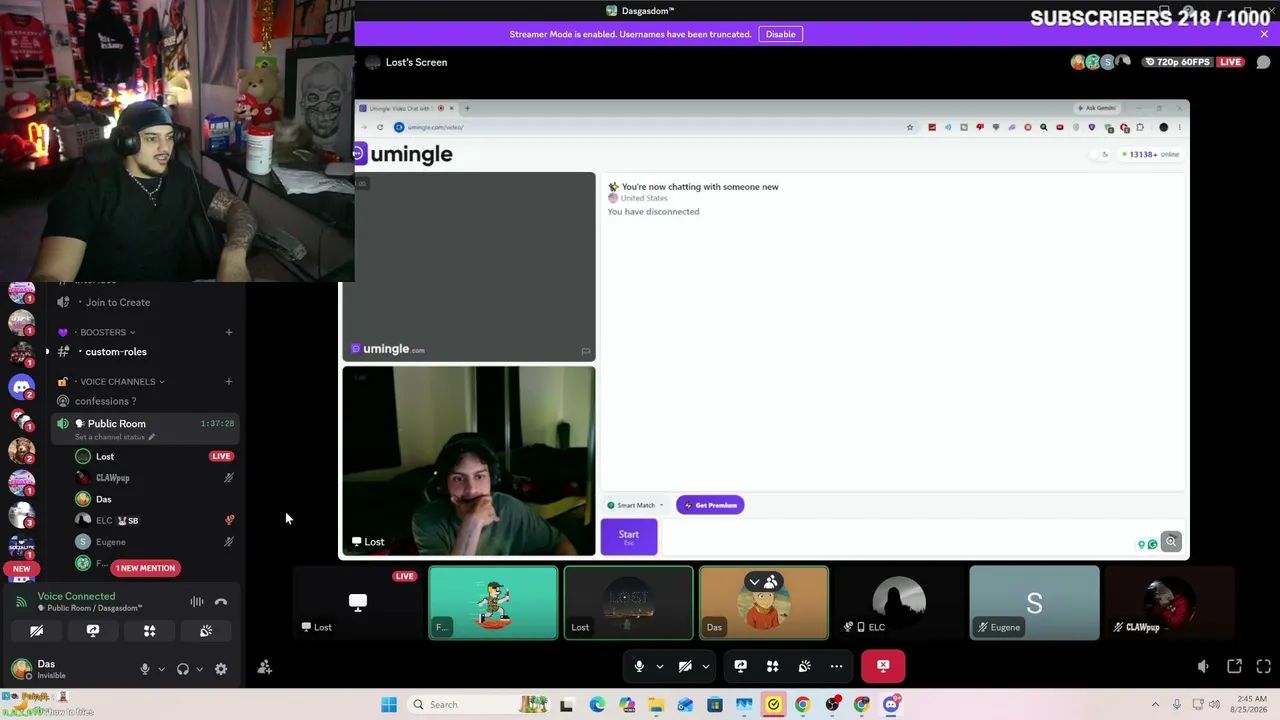Image resolution: width=1280 pixels, height=720 pixels.
Task: Toggle noise suppression next to Voice Connected
Action: pyautogui.click(x=197, y=602)
